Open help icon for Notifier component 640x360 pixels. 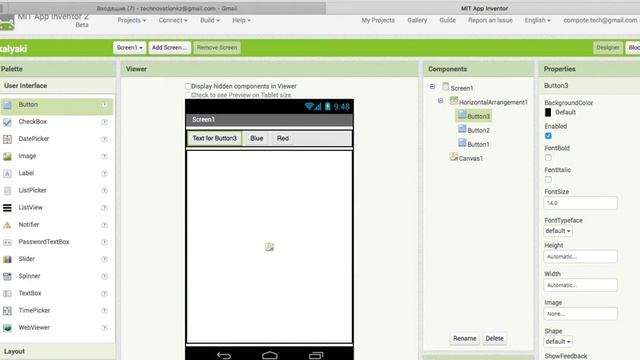[x=104, y=225]
